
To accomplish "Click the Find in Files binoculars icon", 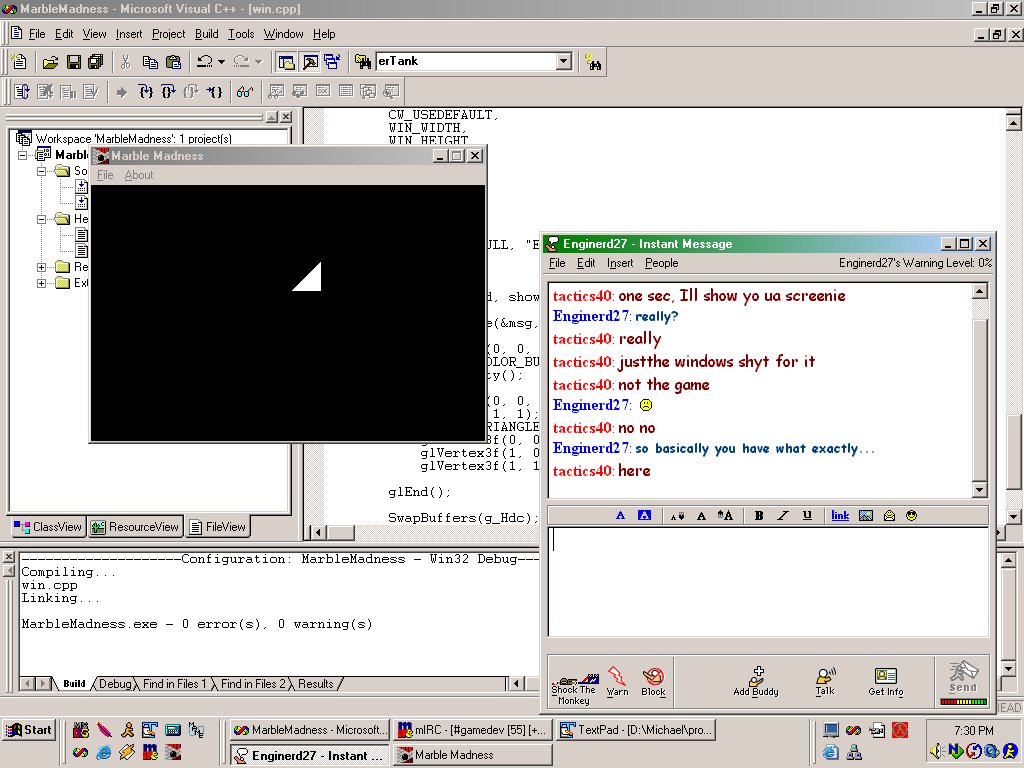I will (362, 62).
